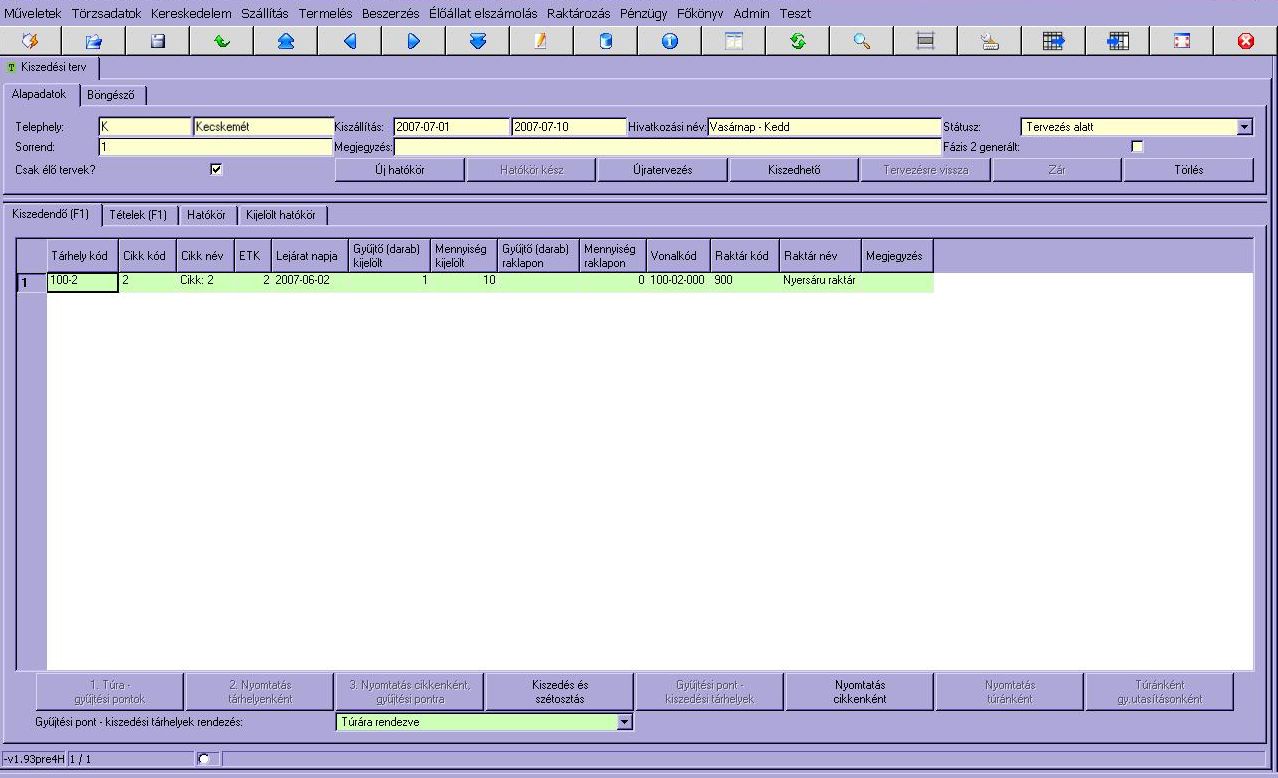This screenshot has height=778, width=1278.
Task: Select the Kiszedendő (F1) tab
Action: pos(51,214)
